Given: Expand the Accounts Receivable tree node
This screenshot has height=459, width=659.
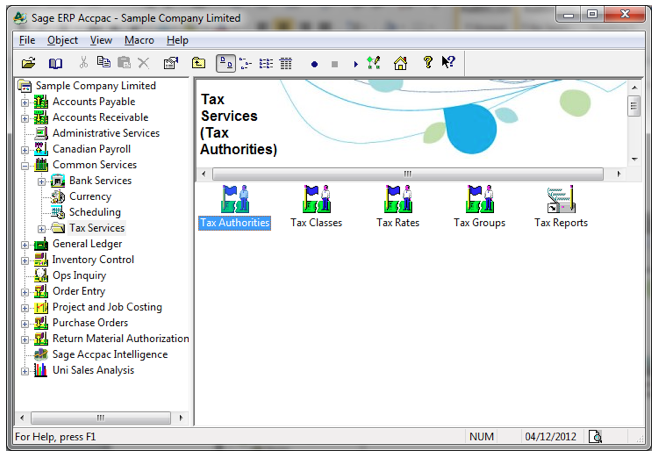Looking at the screenshot, I should 25,119.
